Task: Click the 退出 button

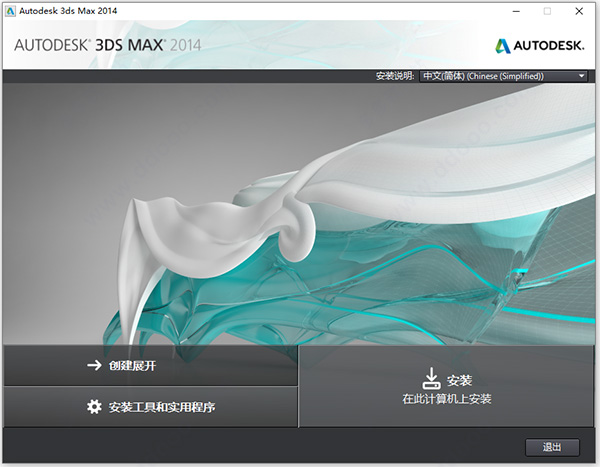Action: coord(552,447)
